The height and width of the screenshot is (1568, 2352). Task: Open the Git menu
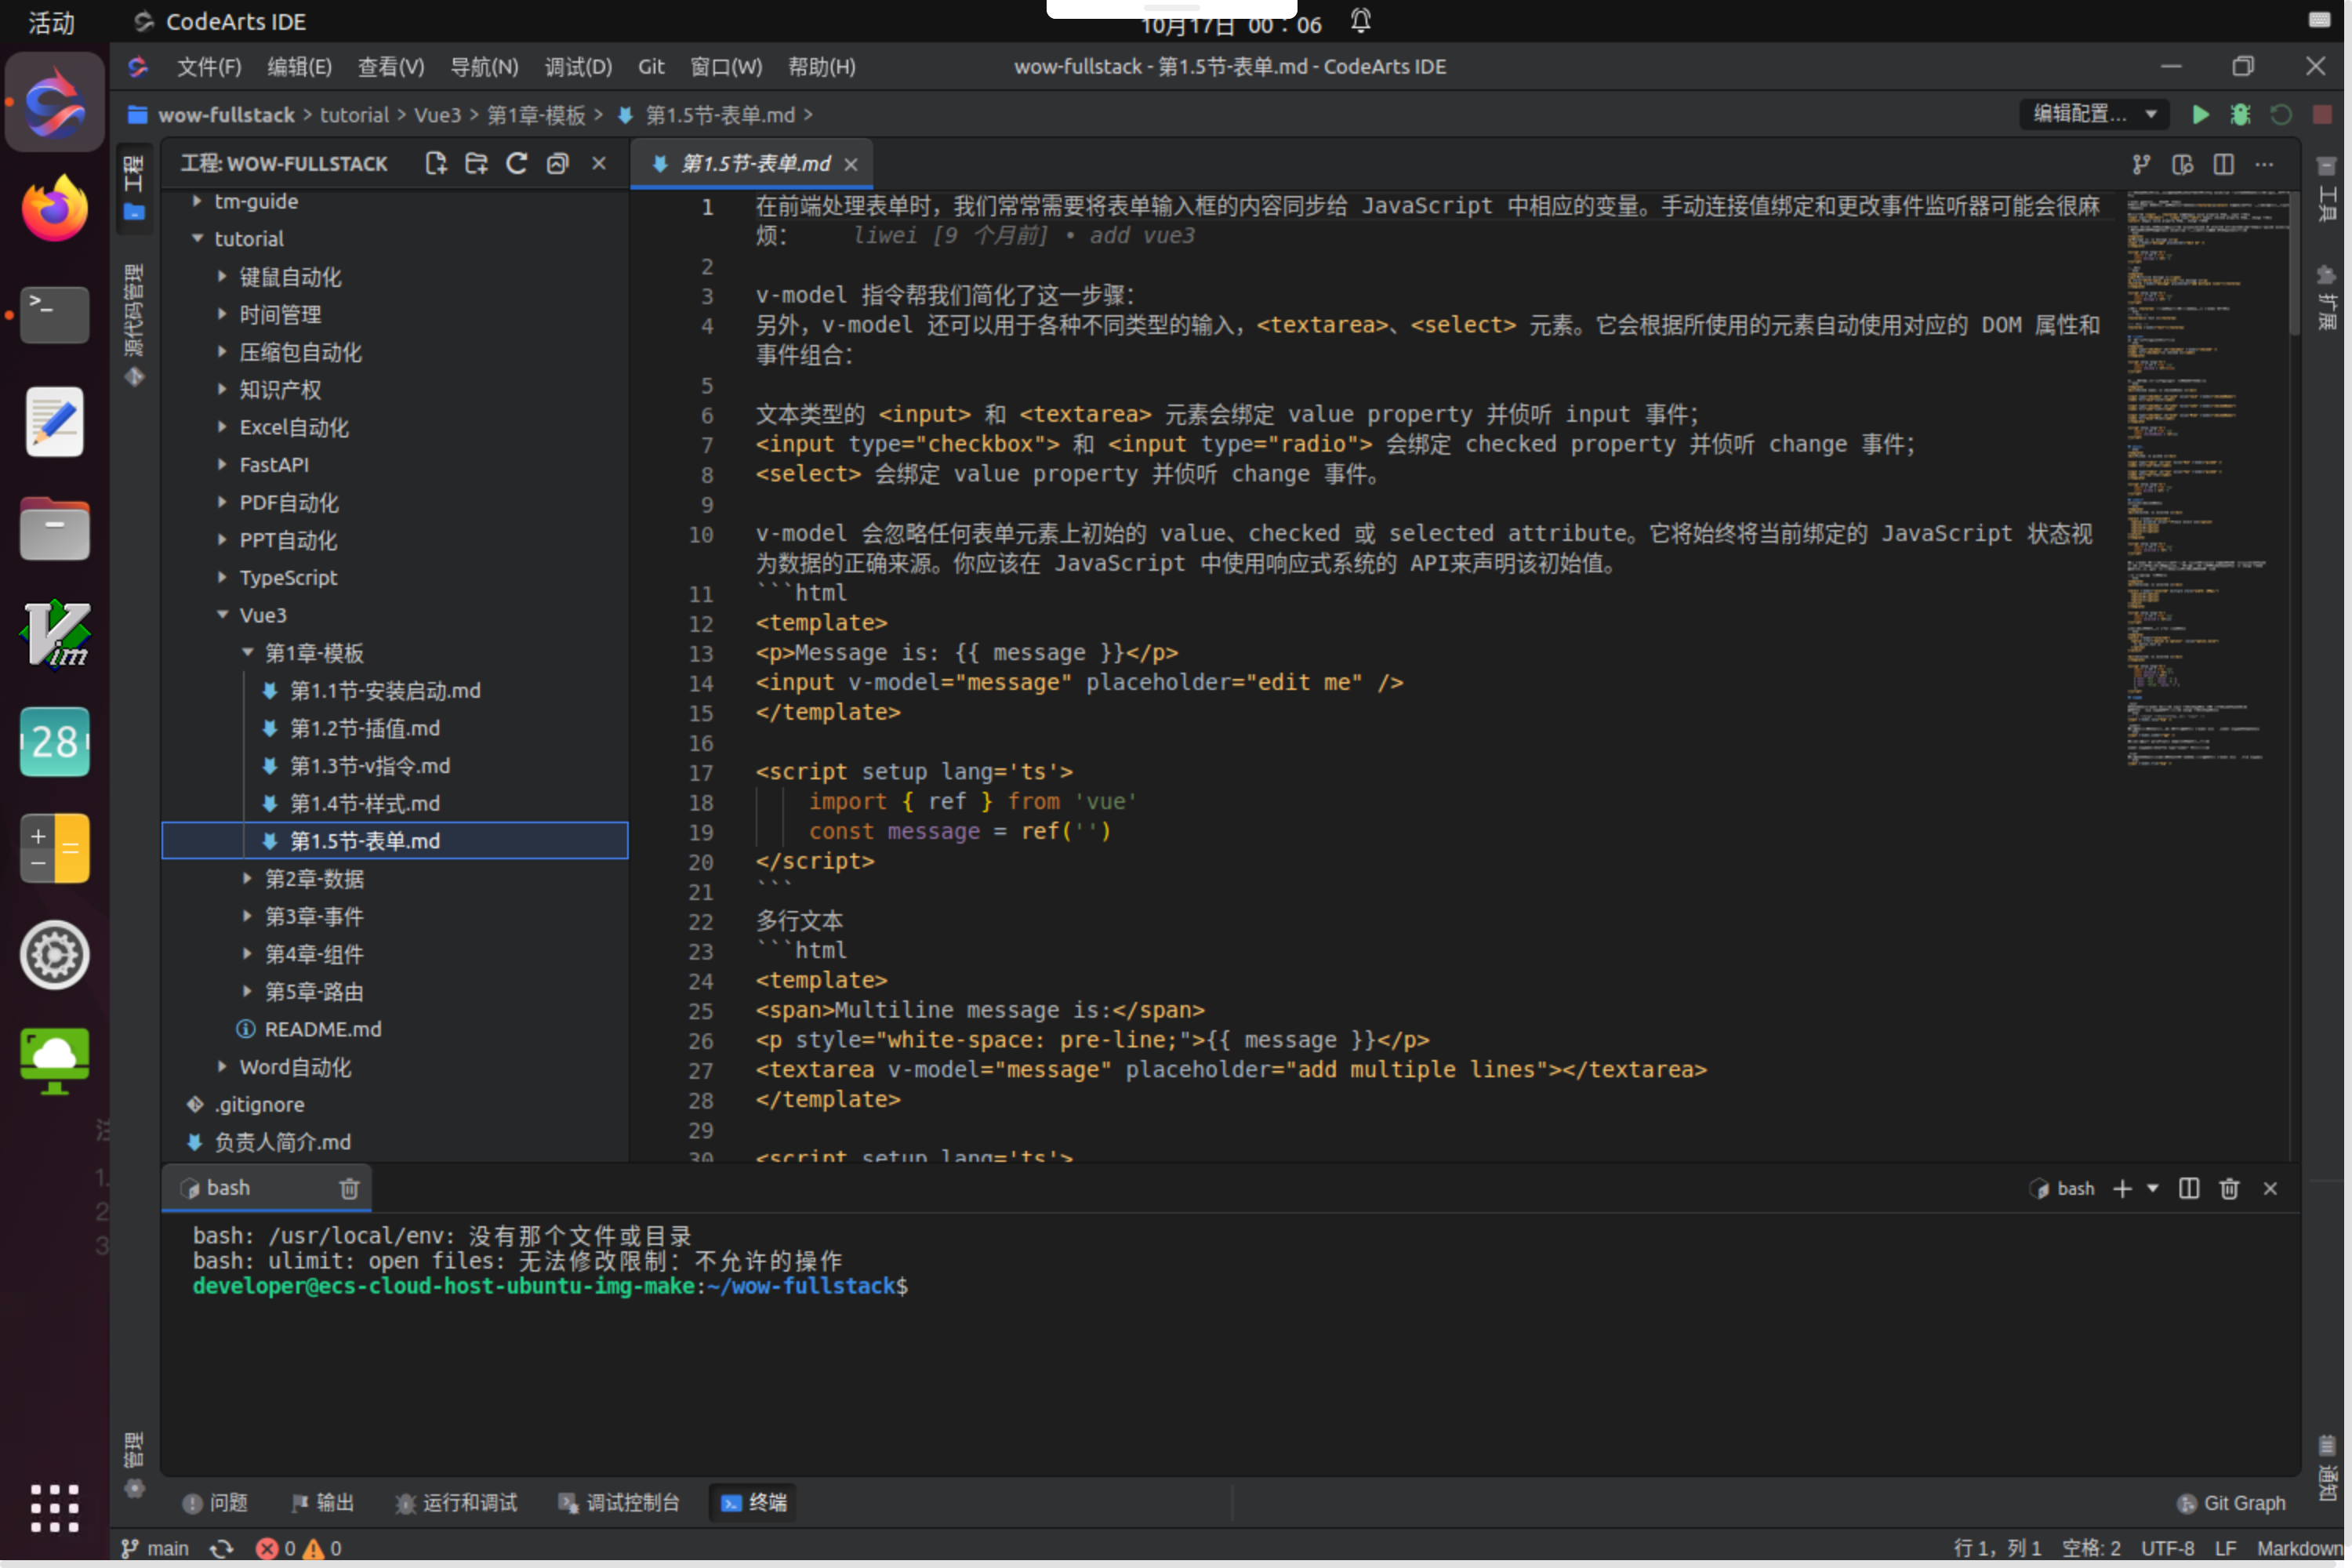pos(651,67)
